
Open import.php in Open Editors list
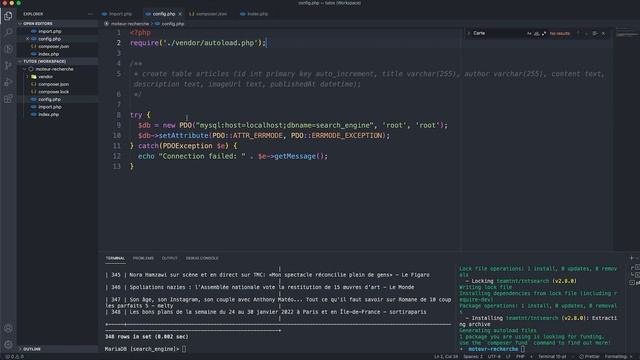click(50, 31)
